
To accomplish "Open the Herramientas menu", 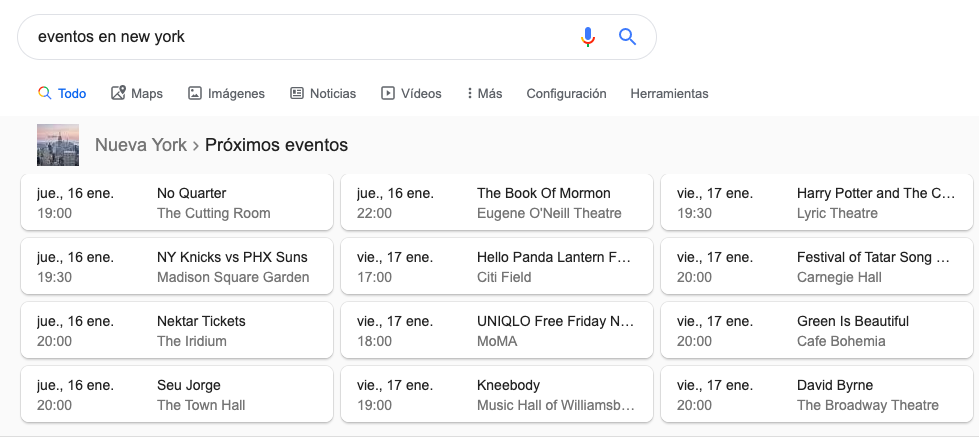I will [x=669, y=94].
